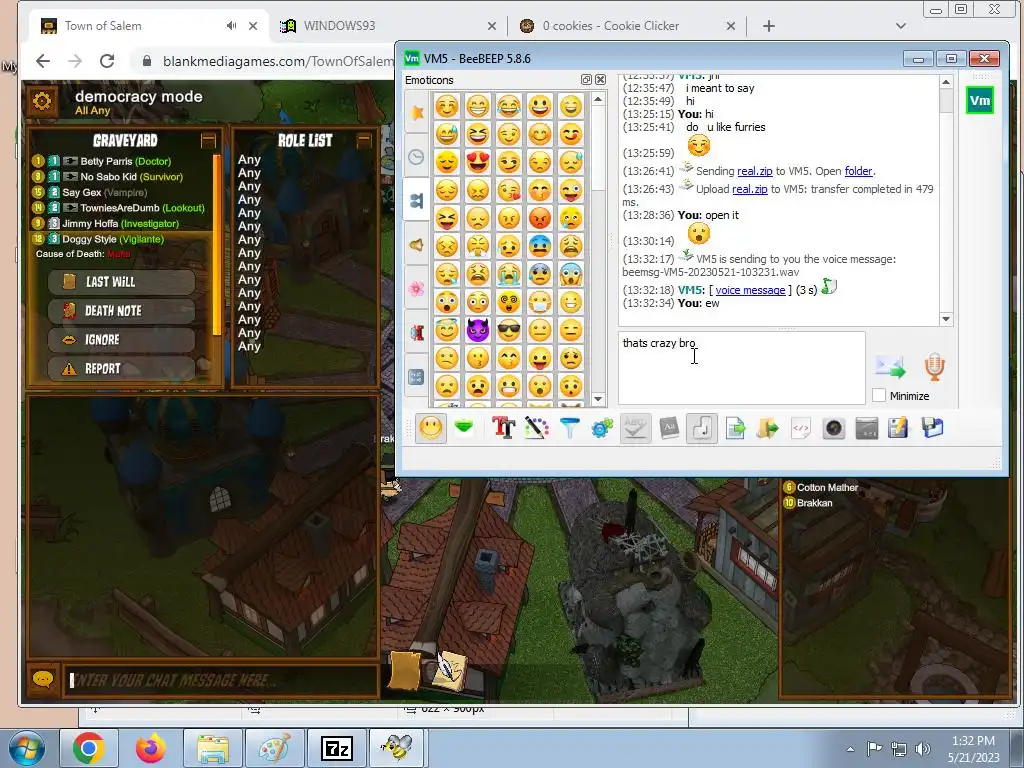This screenshot has height=768, width=1024.
Task: Show hidden system tray icons
Action: pos(850,749)
